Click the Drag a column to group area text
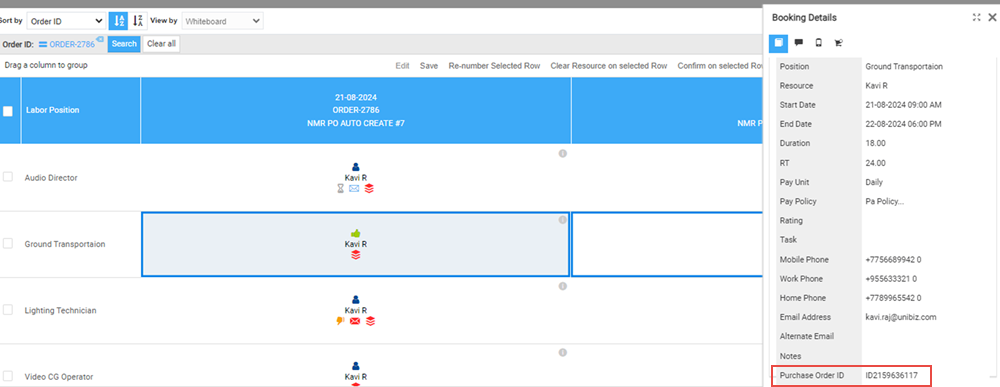The width and height of the screenshot is (1000, 387). [x=46, y=65]
